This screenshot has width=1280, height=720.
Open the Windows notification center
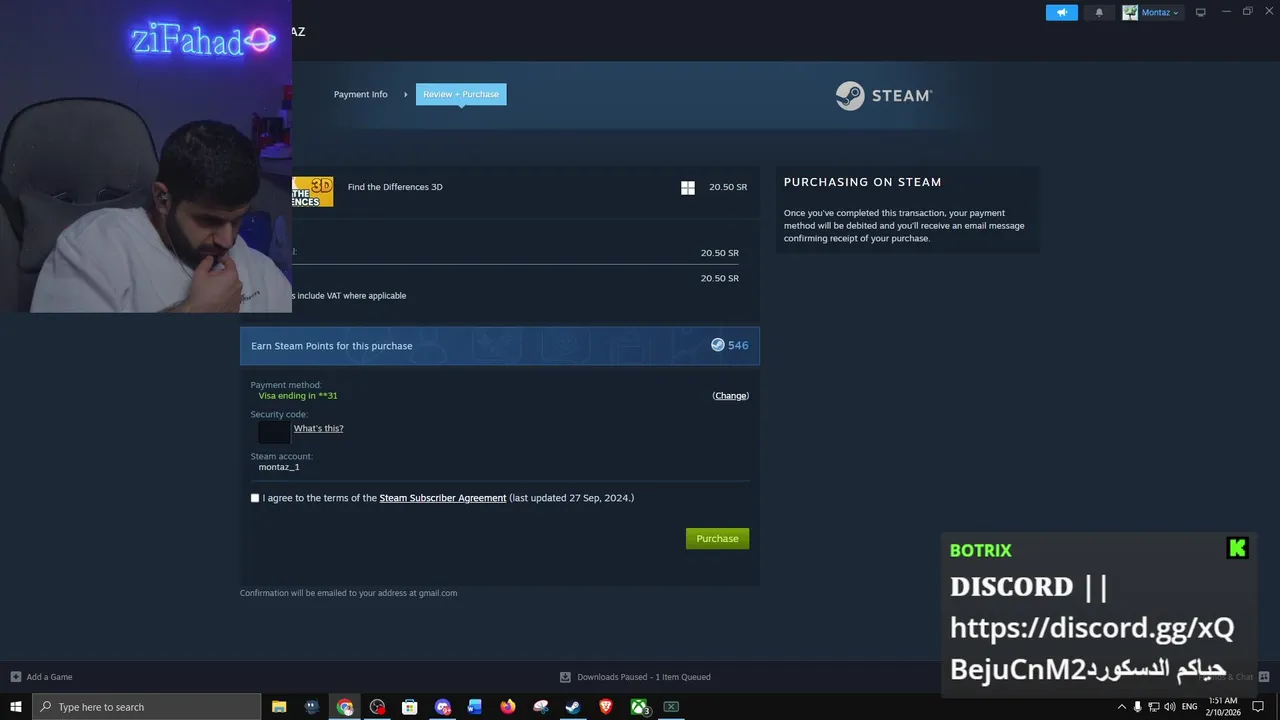tap(1258, 707)
